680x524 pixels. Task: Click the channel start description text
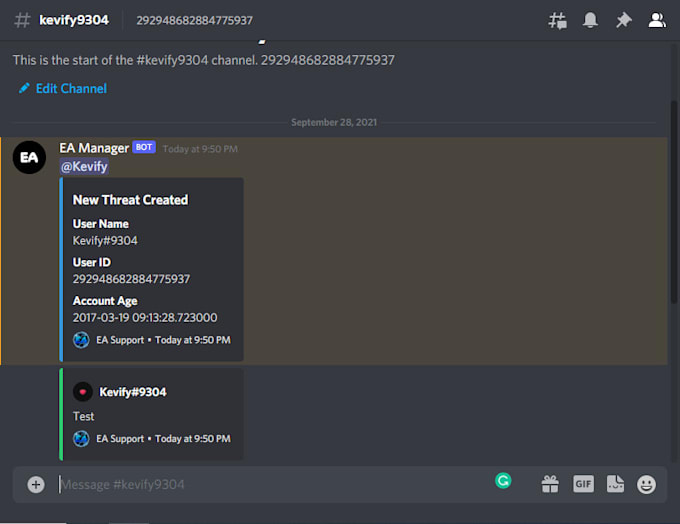click(204, 60)
